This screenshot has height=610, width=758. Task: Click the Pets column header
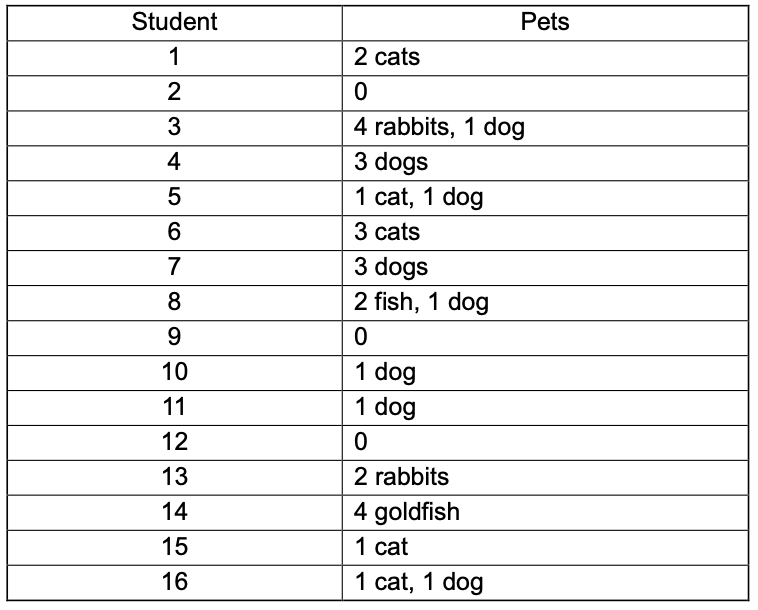pyautogui.click(x=545, y=22)
